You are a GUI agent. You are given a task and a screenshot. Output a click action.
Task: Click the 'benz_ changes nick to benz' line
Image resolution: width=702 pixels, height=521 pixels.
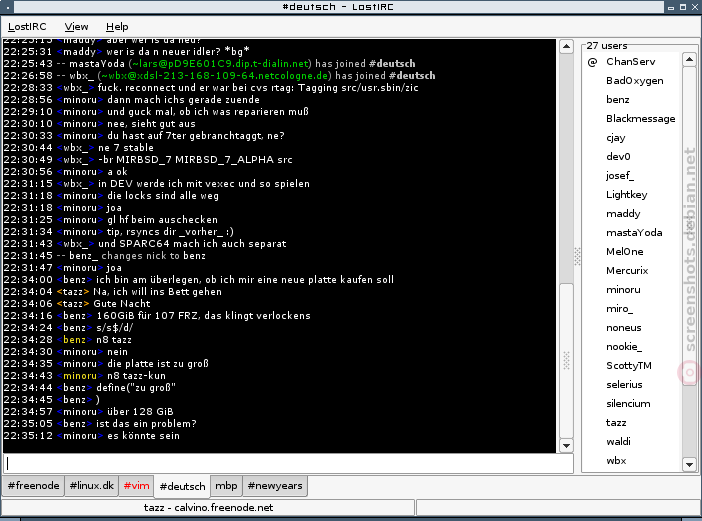pos(137,256)
